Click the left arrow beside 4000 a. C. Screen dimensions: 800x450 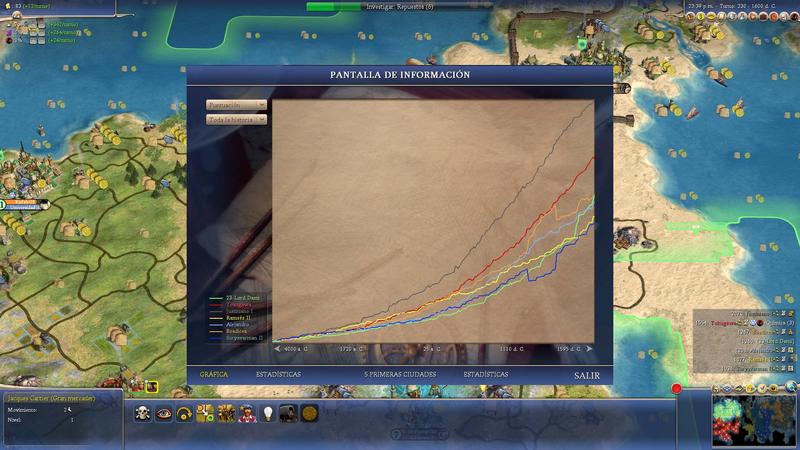(x=277, y=349)
